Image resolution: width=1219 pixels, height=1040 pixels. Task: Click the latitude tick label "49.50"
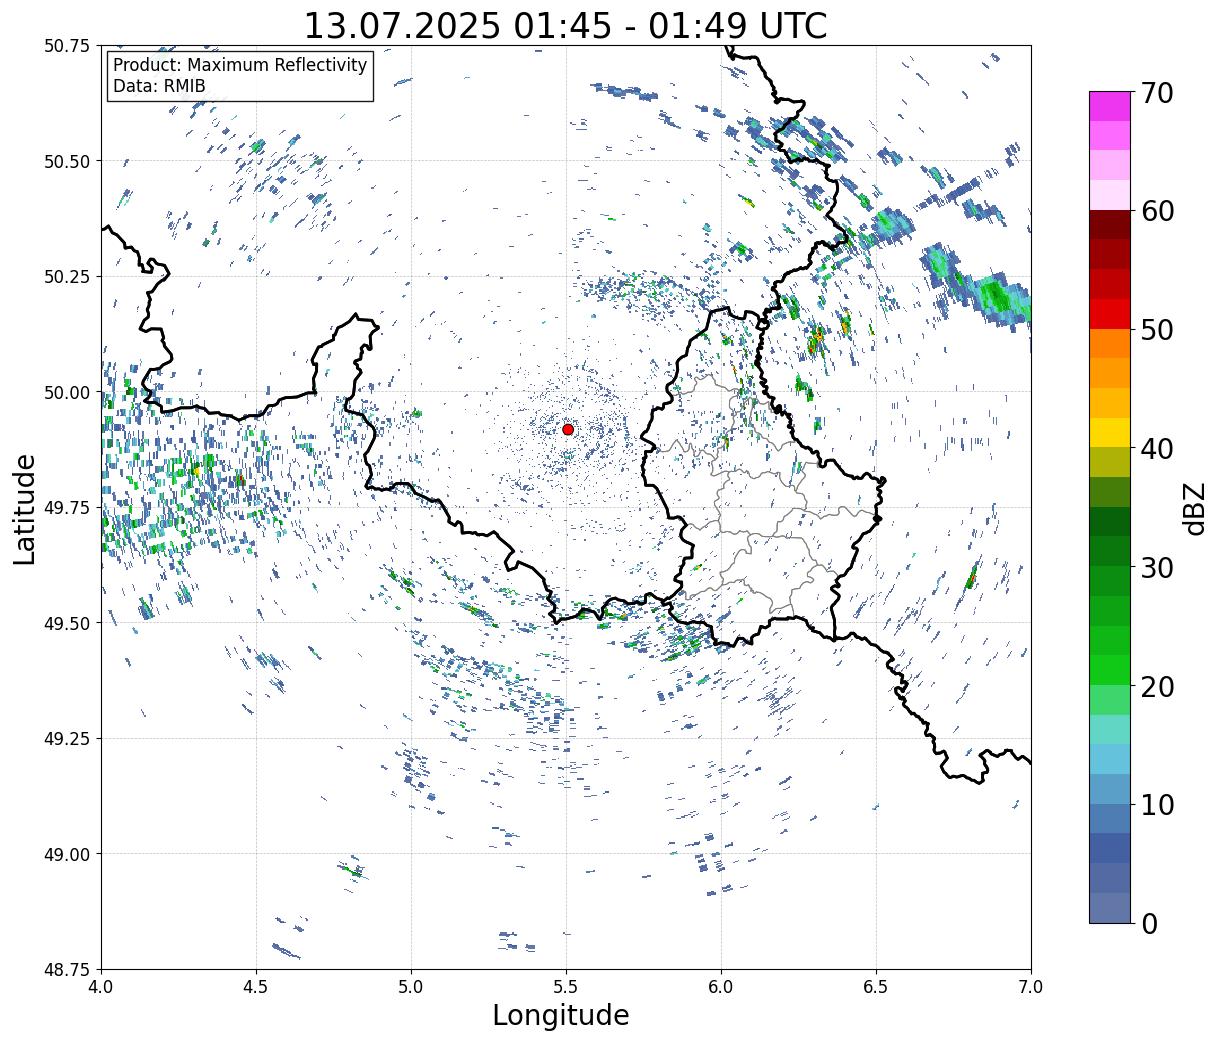pos(66,623)
